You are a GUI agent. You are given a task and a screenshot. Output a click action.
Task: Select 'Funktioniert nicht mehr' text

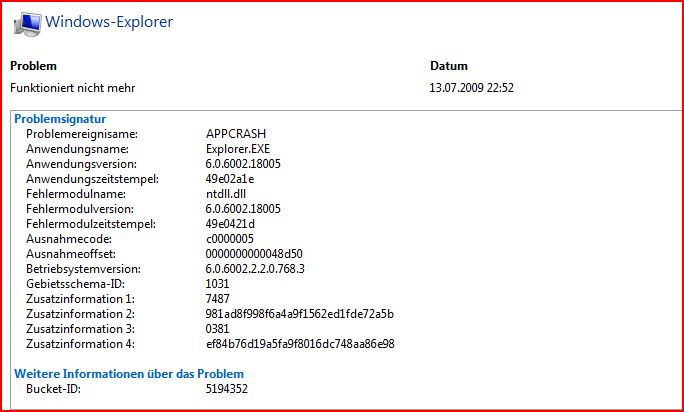[x=72, y=88]
